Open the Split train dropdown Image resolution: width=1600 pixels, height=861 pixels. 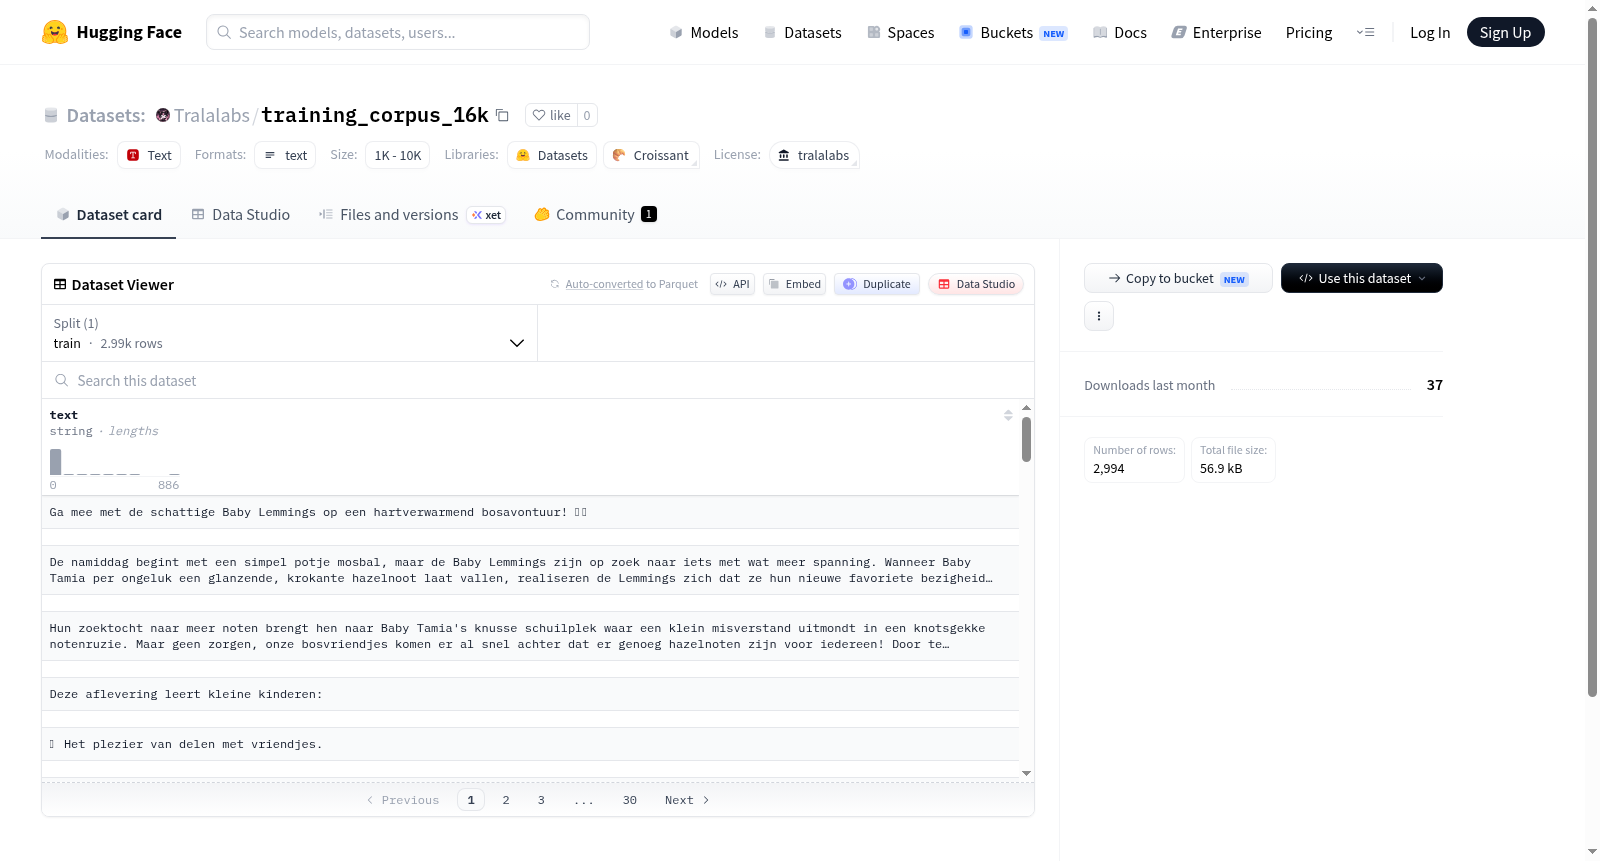pos(289,333)
